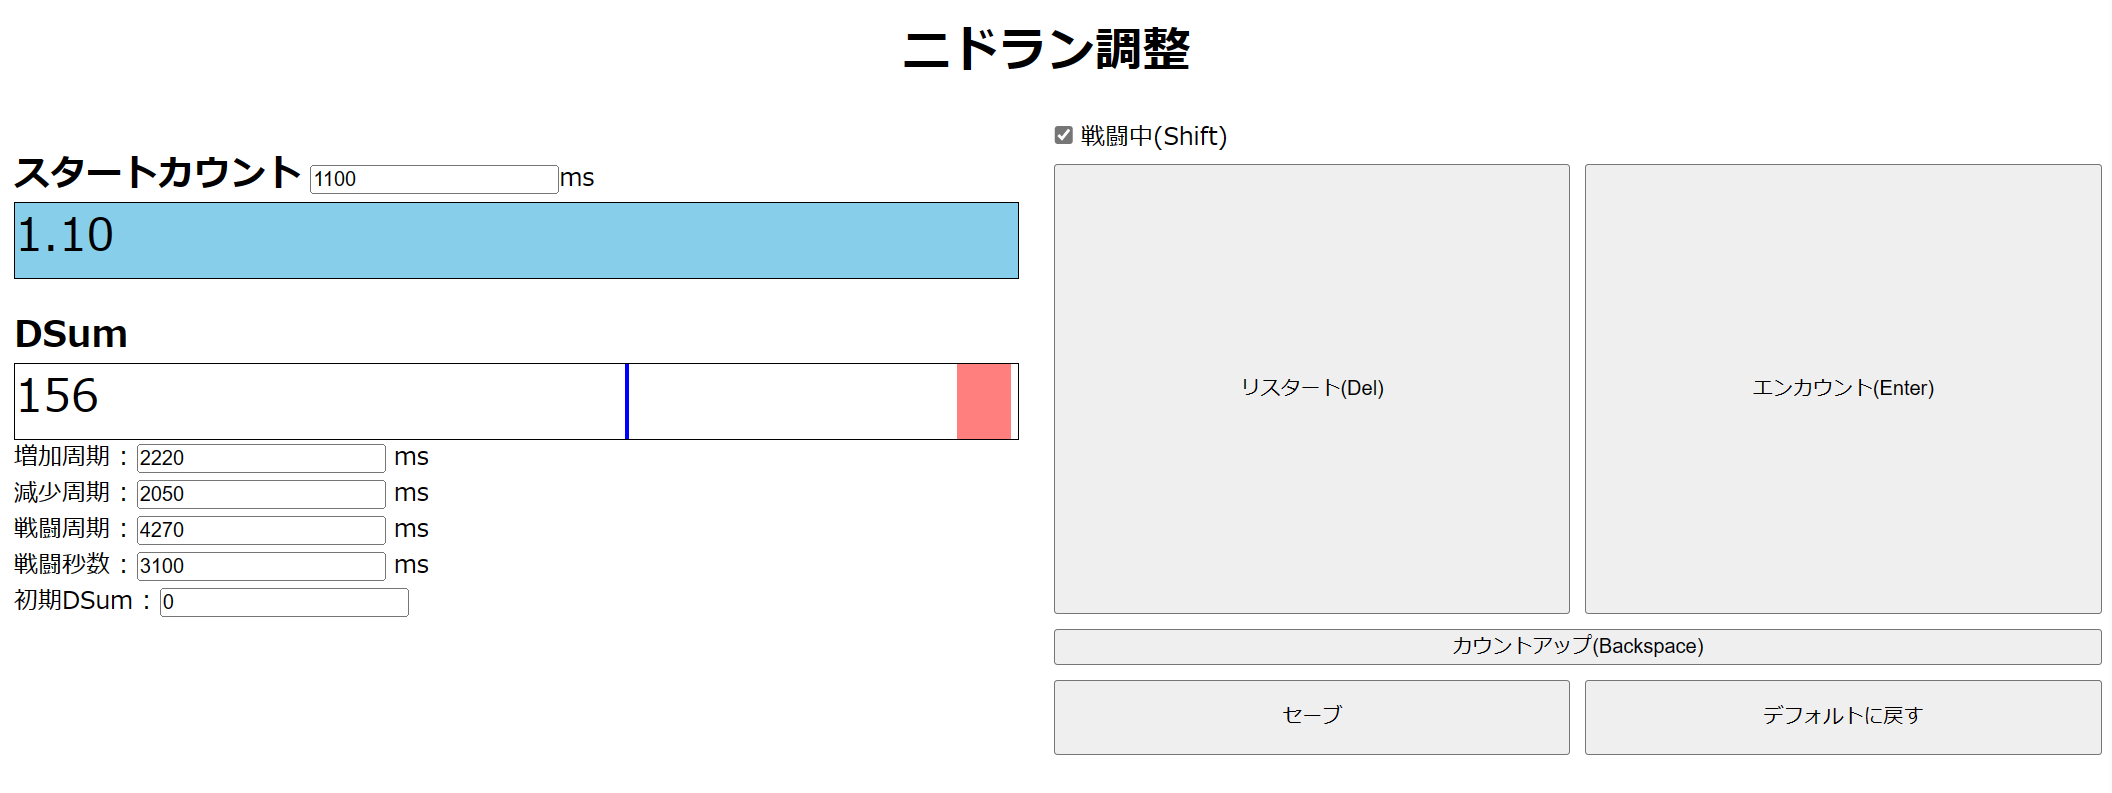Click the red region of DSum bar
This screenshot has width=2112, height=793.
pyautogui.click(x=983, y=401)
